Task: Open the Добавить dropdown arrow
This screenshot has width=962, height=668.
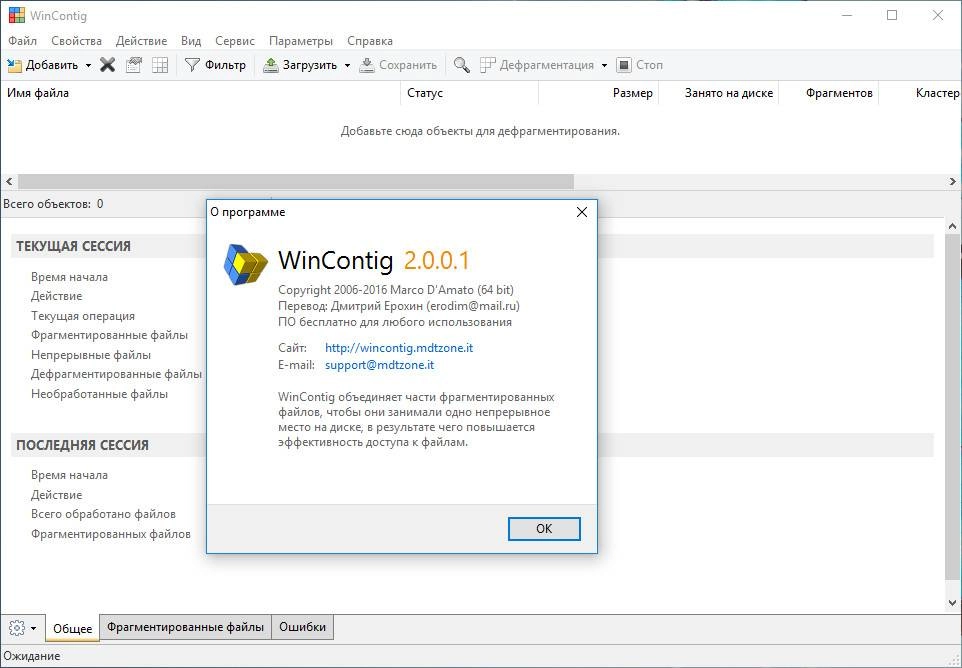Action: [88, 65]
